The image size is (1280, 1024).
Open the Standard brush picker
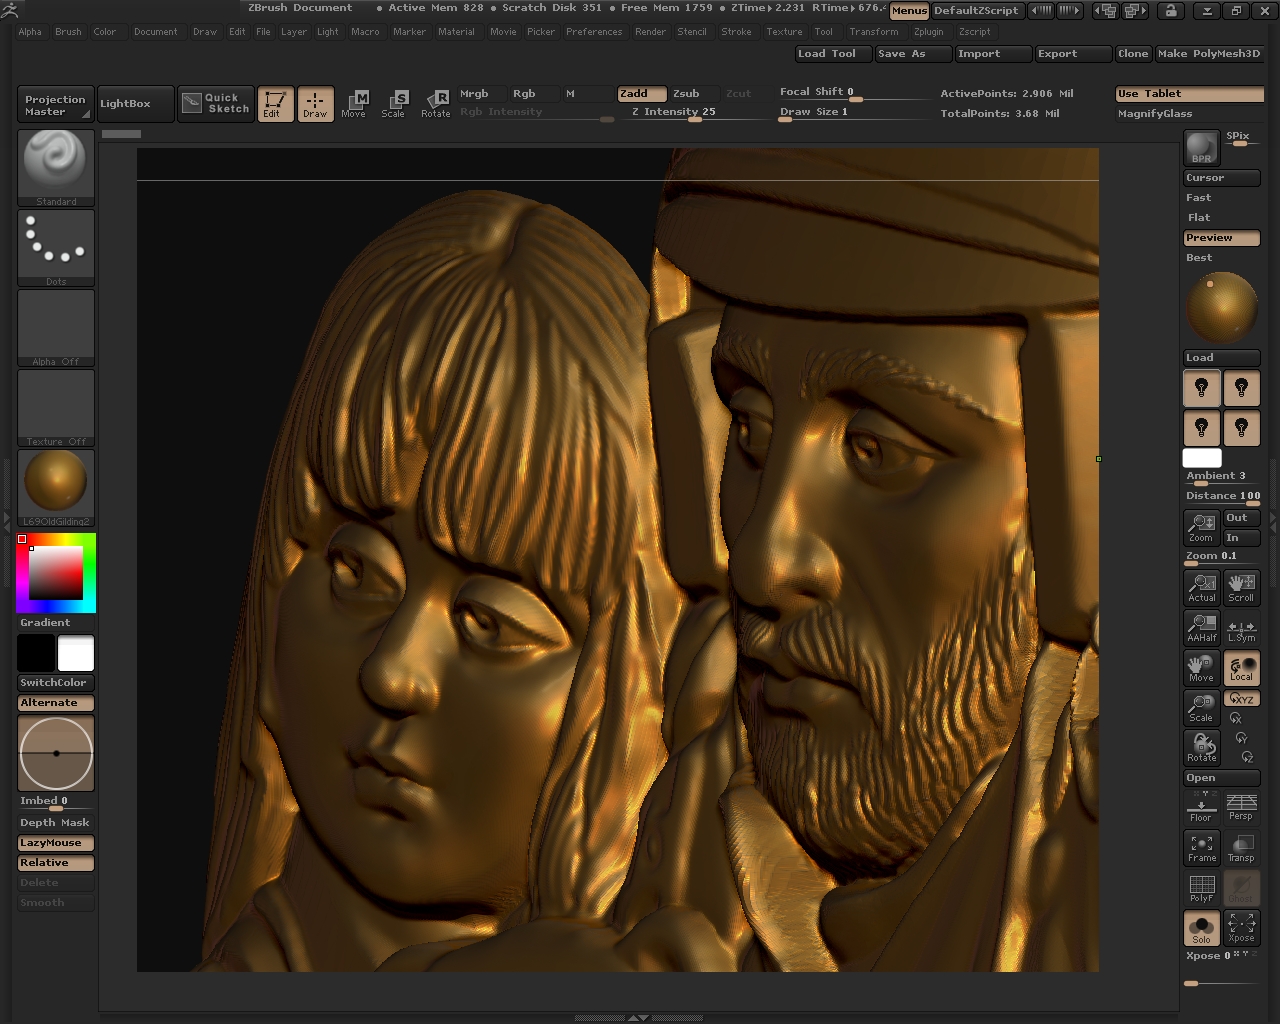coord(56,166)
